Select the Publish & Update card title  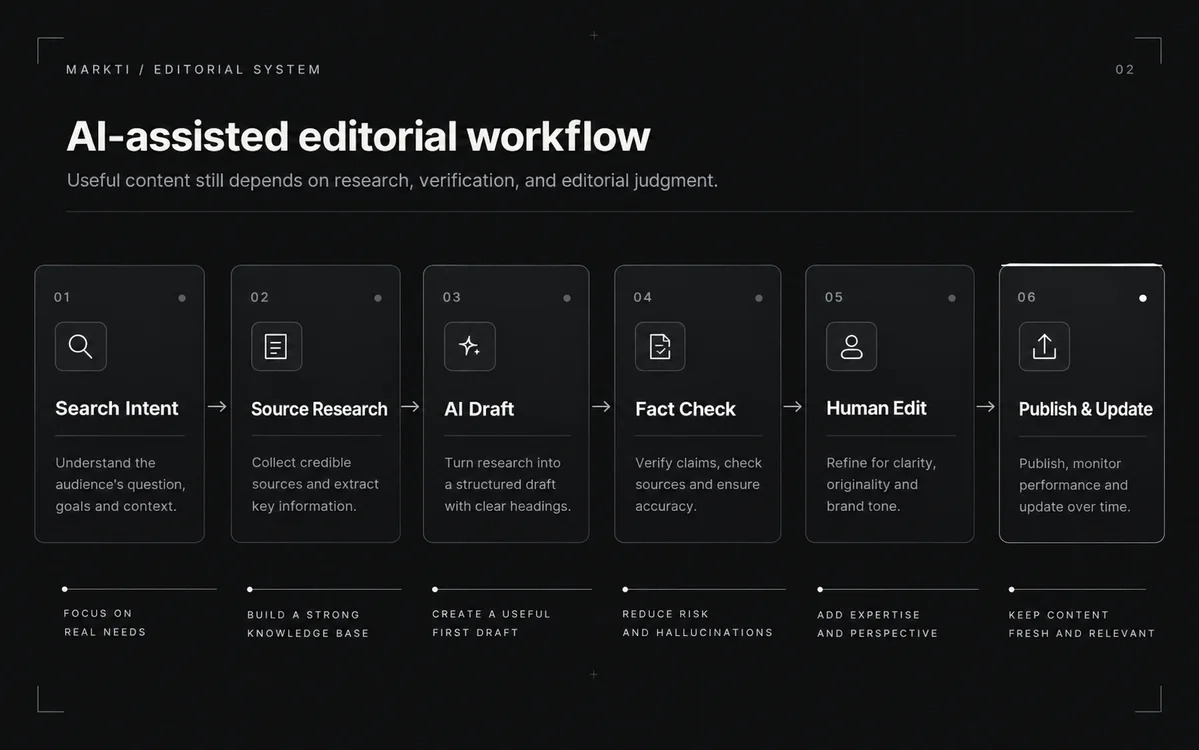[1085, 409]
